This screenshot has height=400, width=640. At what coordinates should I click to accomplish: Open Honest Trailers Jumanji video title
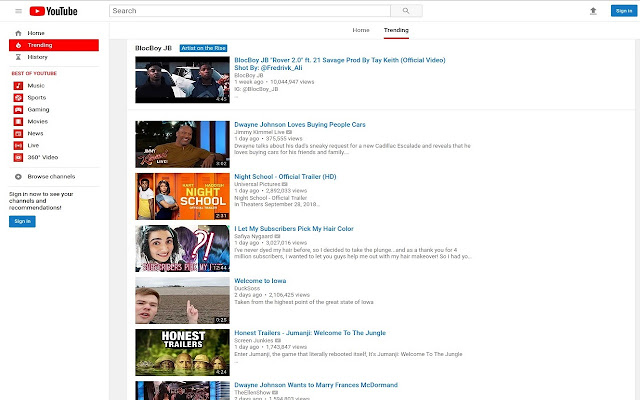coord(310,333)
